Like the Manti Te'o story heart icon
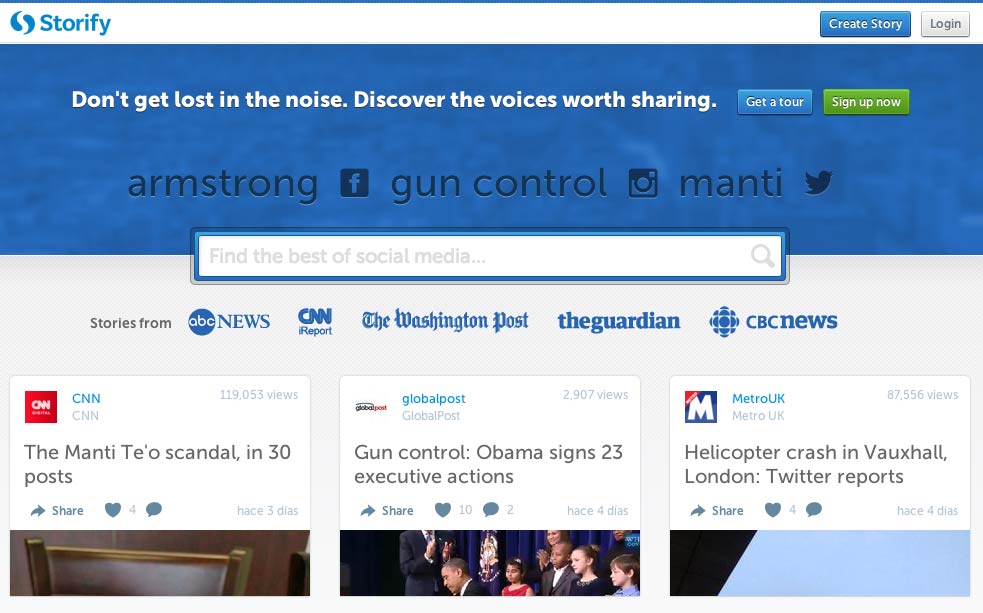Screen dimensions: 983x613 (113, 510)
